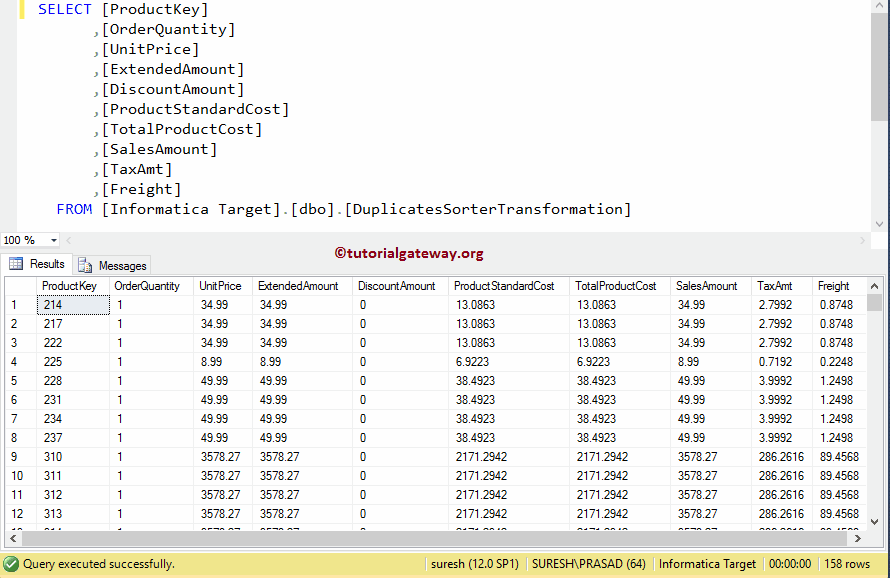Viewport: 890px width, 578px height.
Task: Click Freight cell 89.4568 in row 9
Action: (x=839, y=457)
